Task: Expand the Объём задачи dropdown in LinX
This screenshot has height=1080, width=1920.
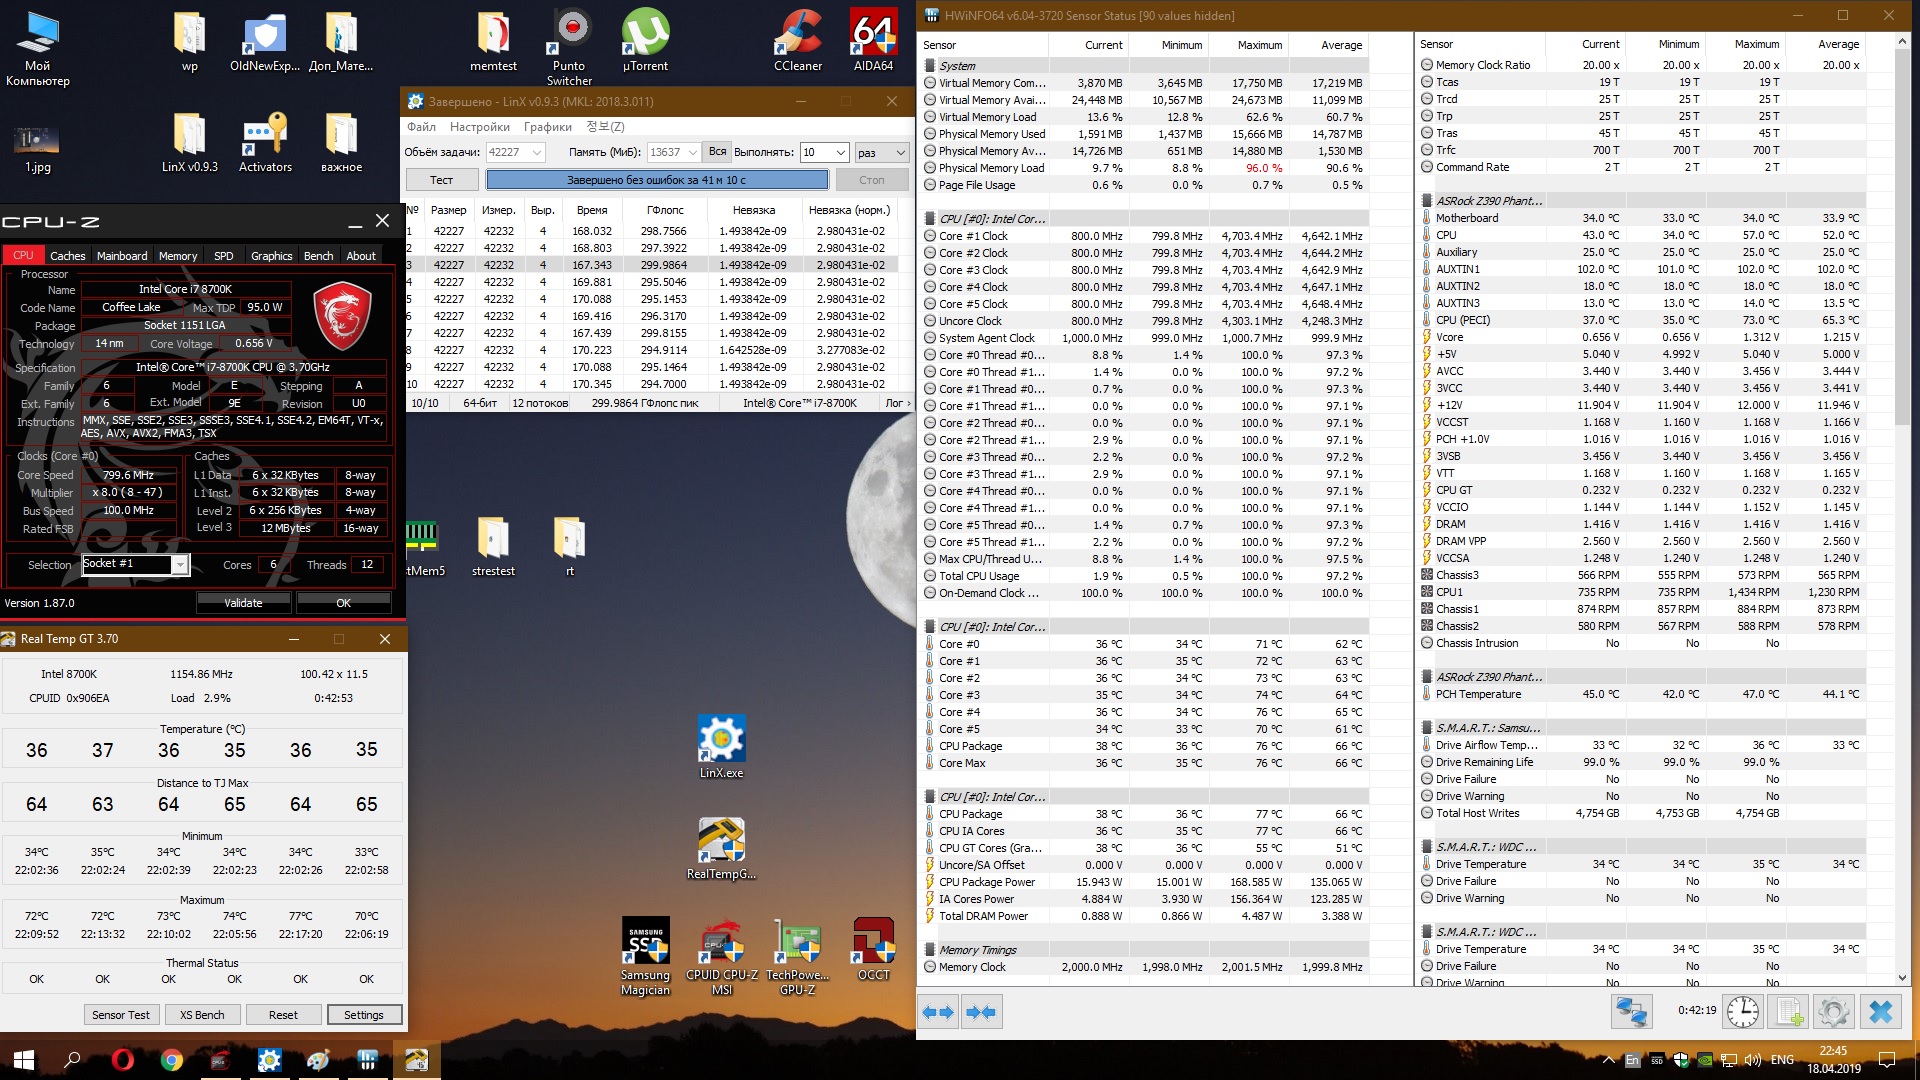Action: click(537, 153)
